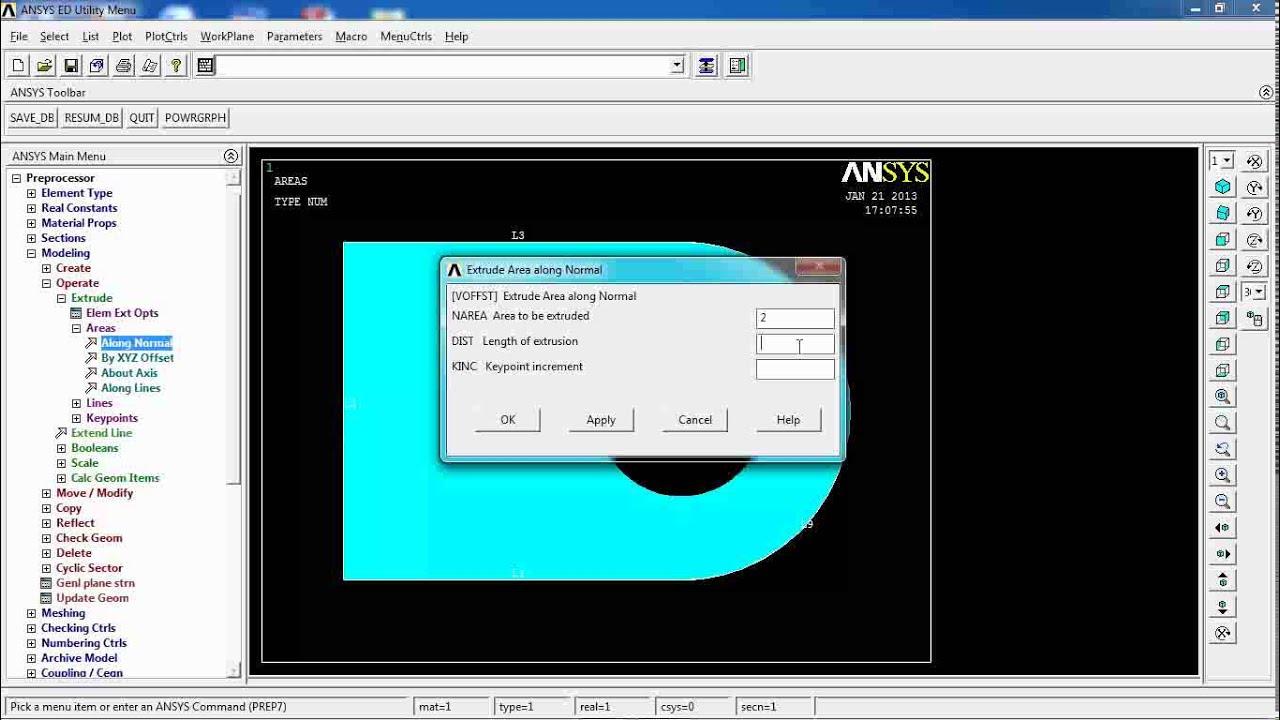The height and width of the screenshot is (720, 1280).
Task: Click the Zoom In plus magnifier icon
Action: pyautogui.click(x=1222, y=475)
